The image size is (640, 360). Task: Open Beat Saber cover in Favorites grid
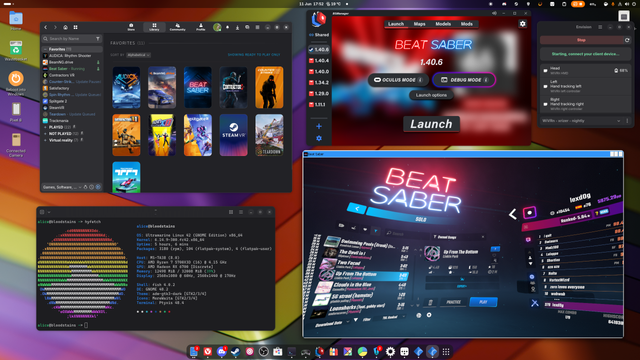click(x=198, y=87)
